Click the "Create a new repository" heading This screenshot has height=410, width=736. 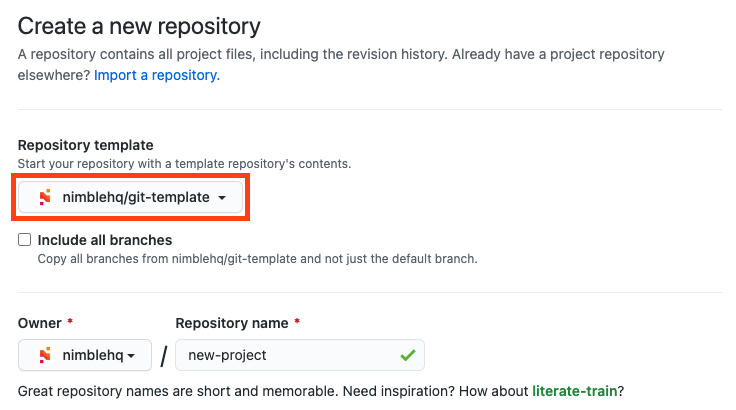[139, 25]
